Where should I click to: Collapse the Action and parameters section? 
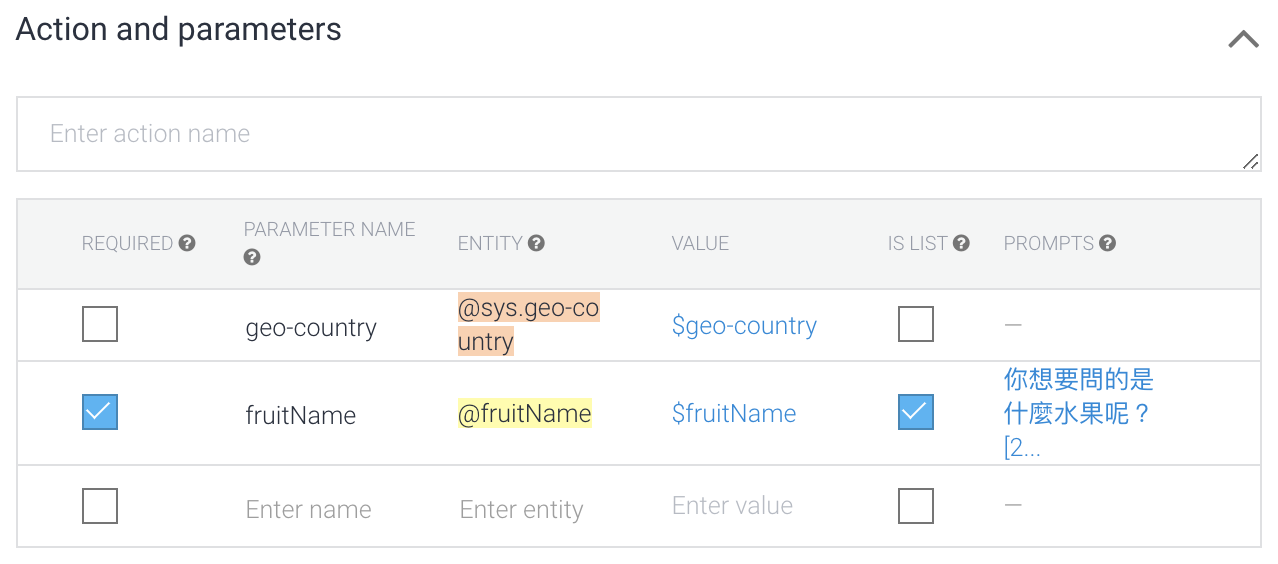click(x=1243, y=39)
